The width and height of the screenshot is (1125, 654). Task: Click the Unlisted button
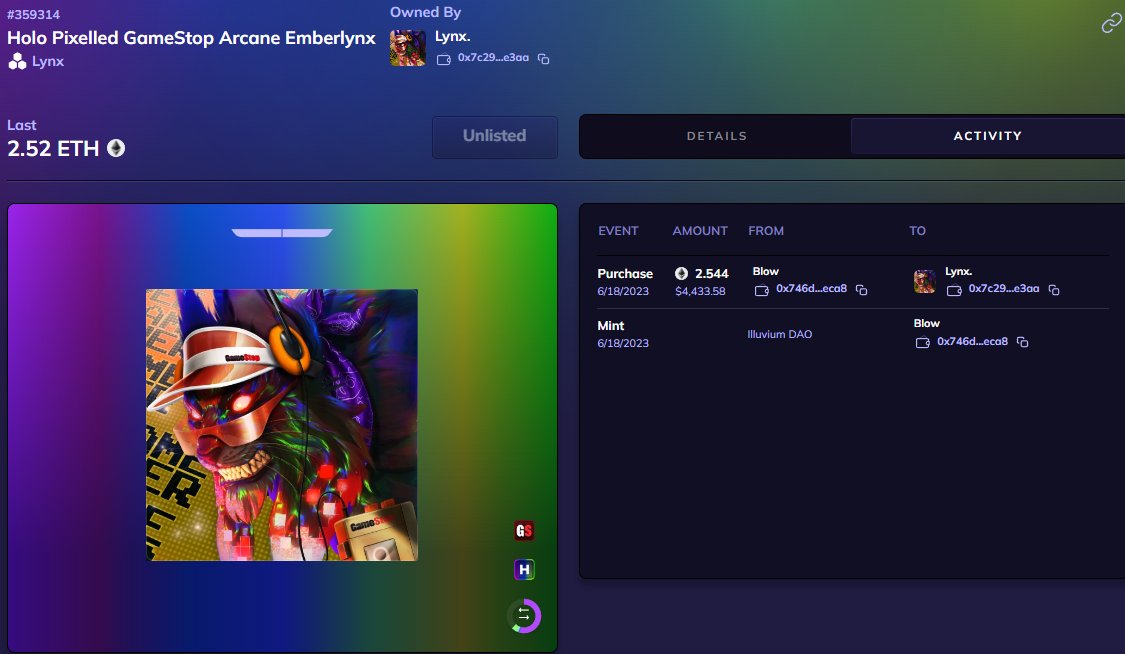click(x=494, y=136)
